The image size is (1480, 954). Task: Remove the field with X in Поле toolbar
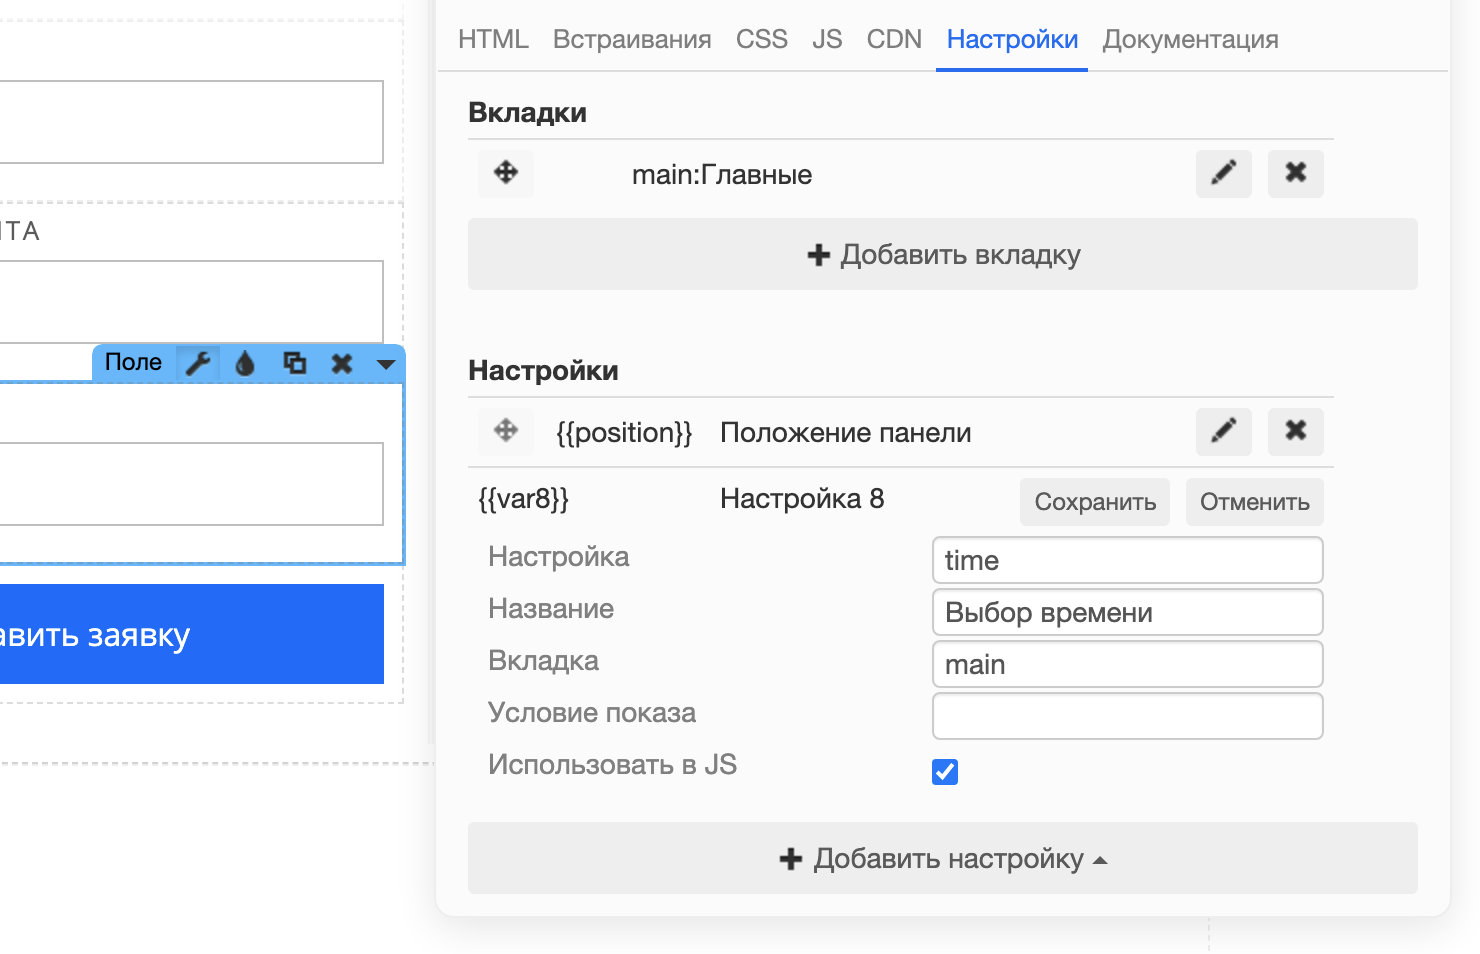pyautogui.click(x=342, y=363)
